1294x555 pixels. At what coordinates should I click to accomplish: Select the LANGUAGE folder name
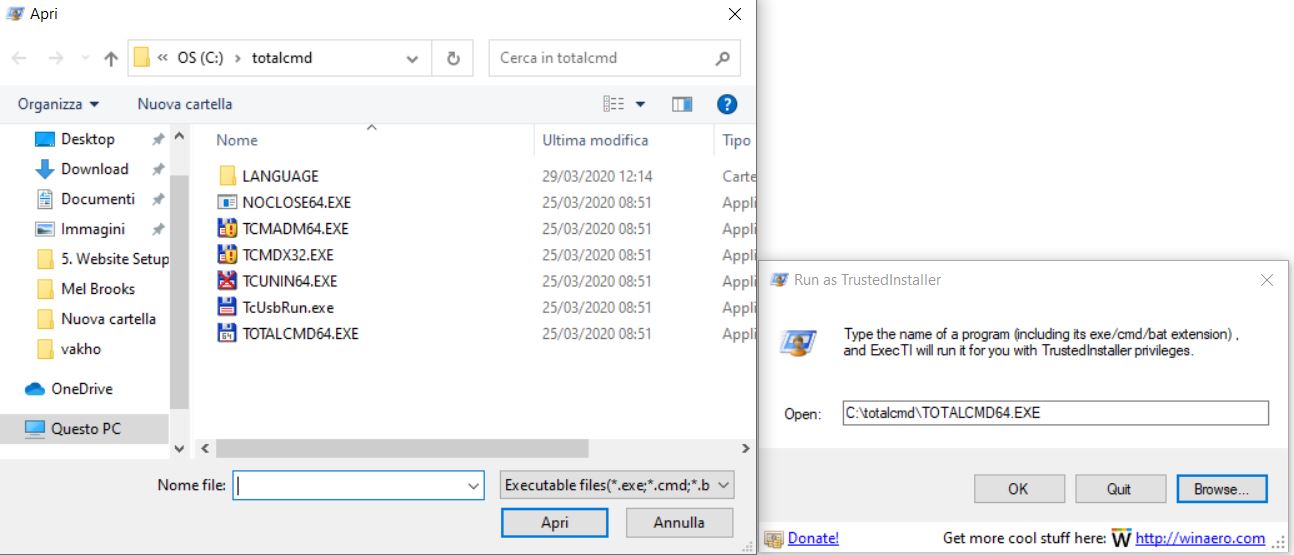[x=280, y=176]
